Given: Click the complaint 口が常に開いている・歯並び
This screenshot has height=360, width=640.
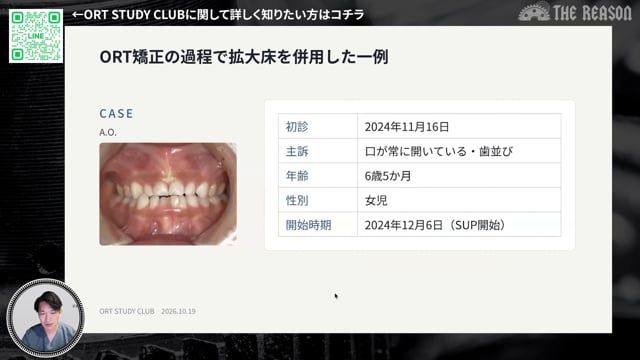Looking at the screenshot, I should (438, 151).
